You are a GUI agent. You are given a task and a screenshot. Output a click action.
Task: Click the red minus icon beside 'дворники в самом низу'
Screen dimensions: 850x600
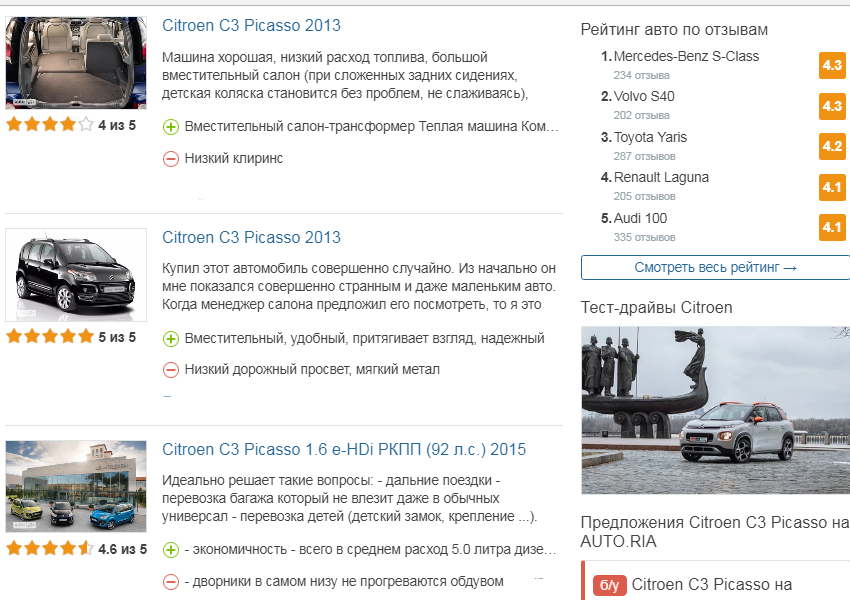(171, 582)
